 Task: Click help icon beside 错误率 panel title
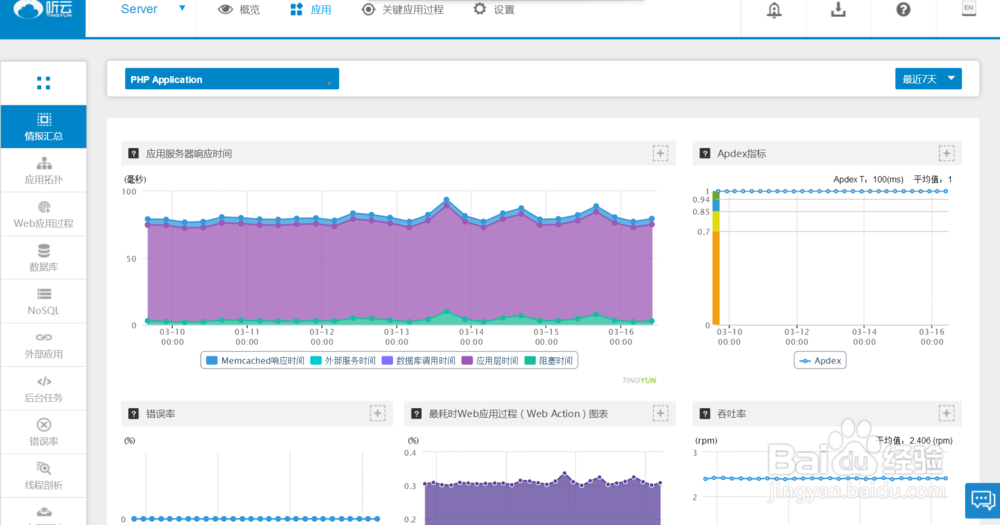[133, 414]
